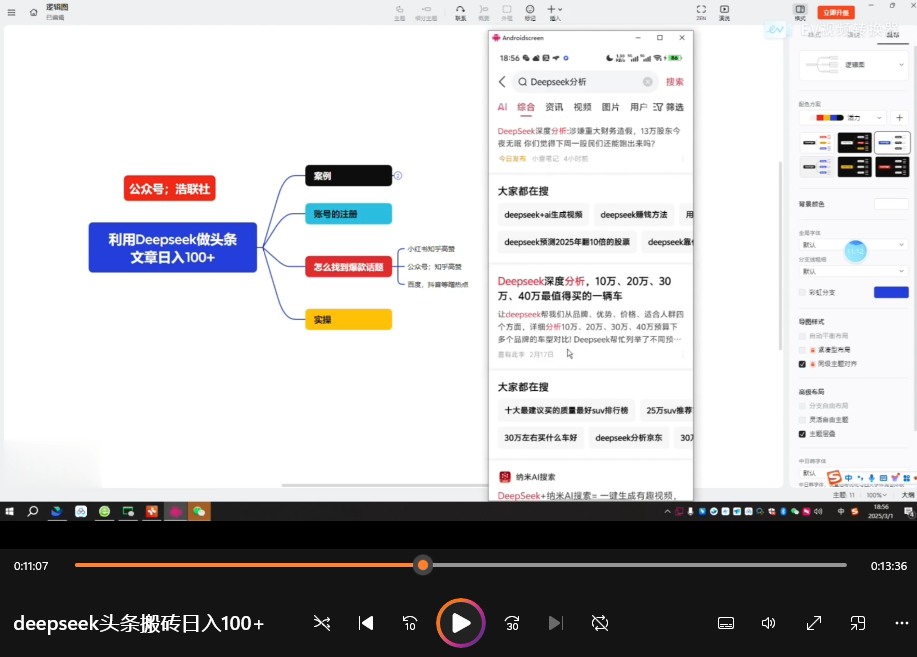Open the 资讯 news tab

[554, 107]
